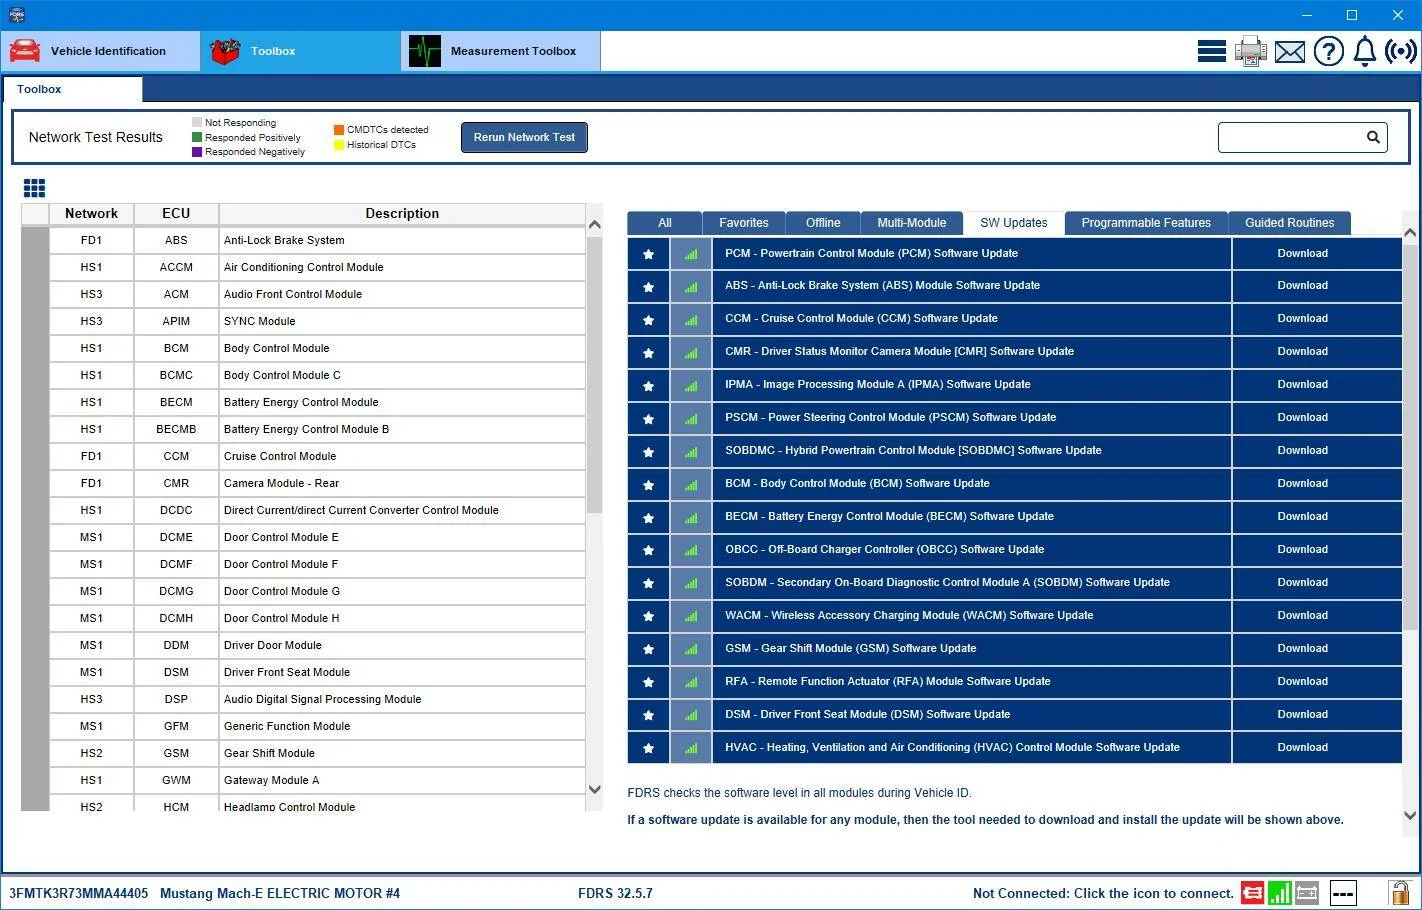Select the SW Updates tab
Image resolution: width=1422 pixels, height=910 pixels.
(x=1013, y=223)
